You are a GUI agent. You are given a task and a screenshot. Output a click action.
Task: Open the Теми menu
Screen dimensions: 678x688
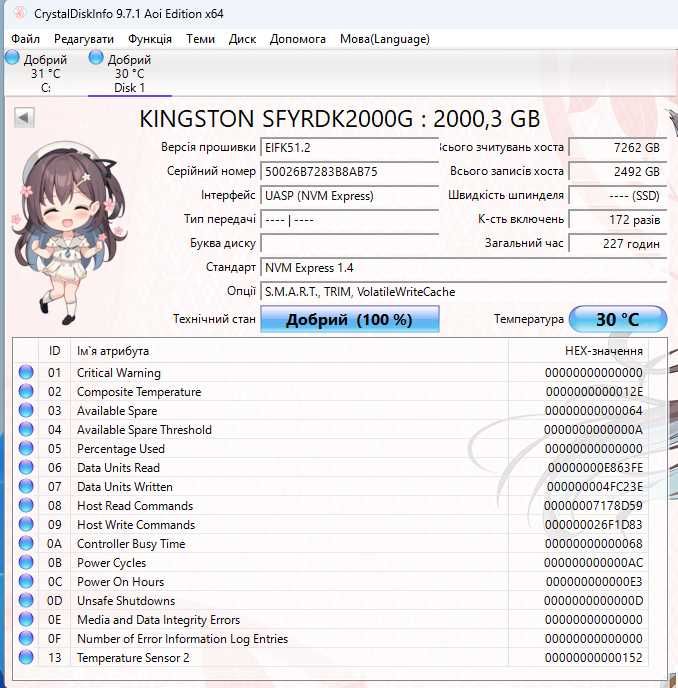(x=201, y=39)
